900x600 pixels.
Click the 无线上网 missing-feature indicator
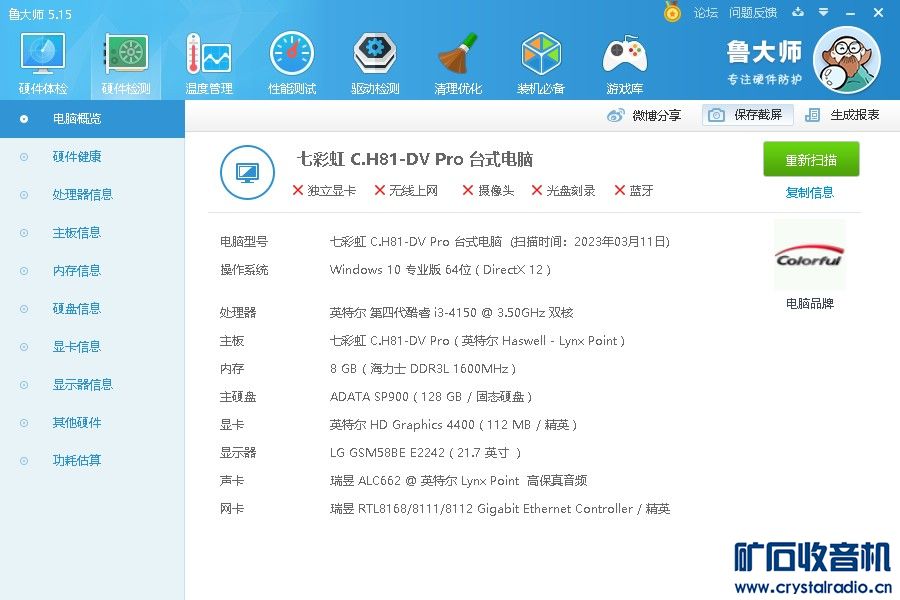[406, 191]
